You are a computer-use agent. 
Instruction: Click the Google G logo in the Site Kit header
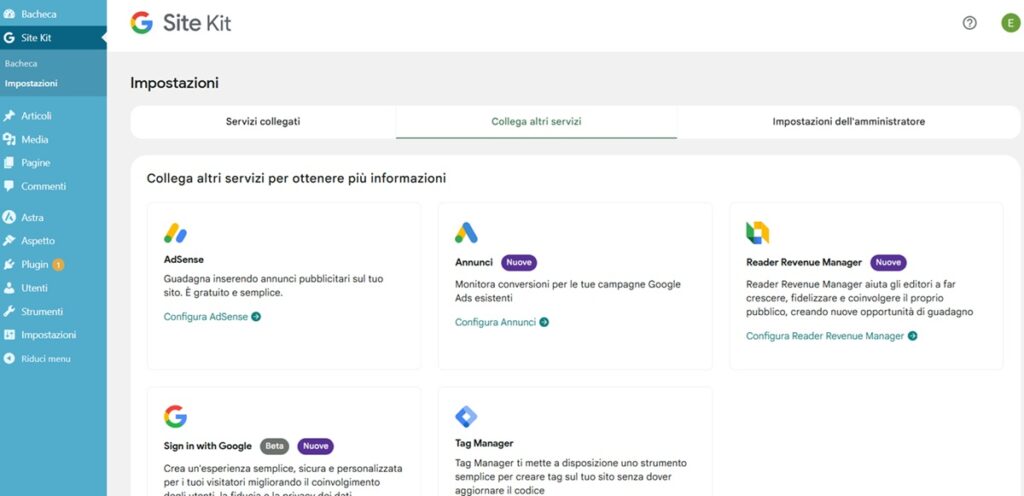point(142,23)
